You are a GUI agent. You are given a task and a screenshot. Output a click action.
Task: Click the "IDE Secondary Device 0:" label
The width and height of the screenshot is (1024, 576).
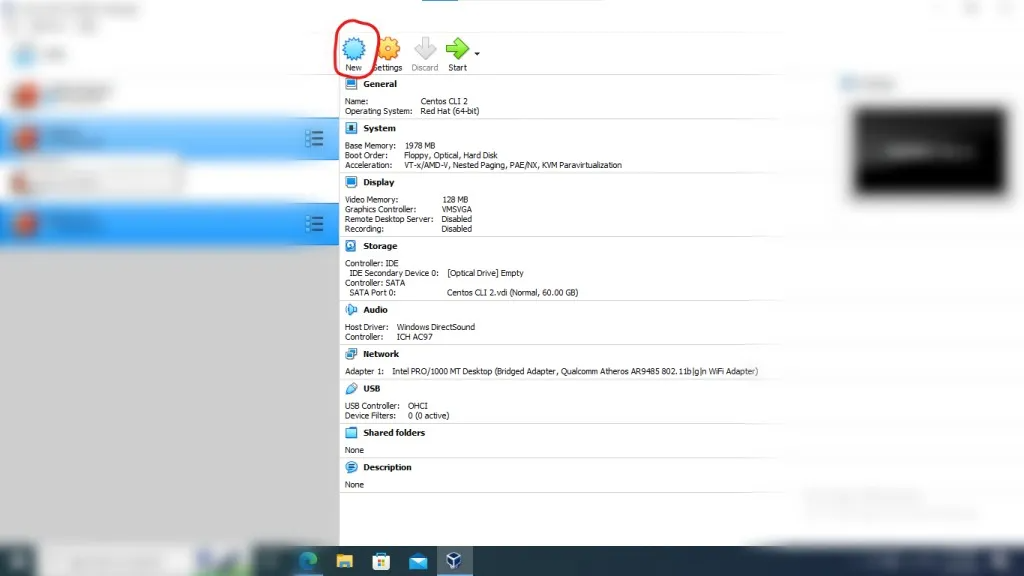(x=394, y=273)
